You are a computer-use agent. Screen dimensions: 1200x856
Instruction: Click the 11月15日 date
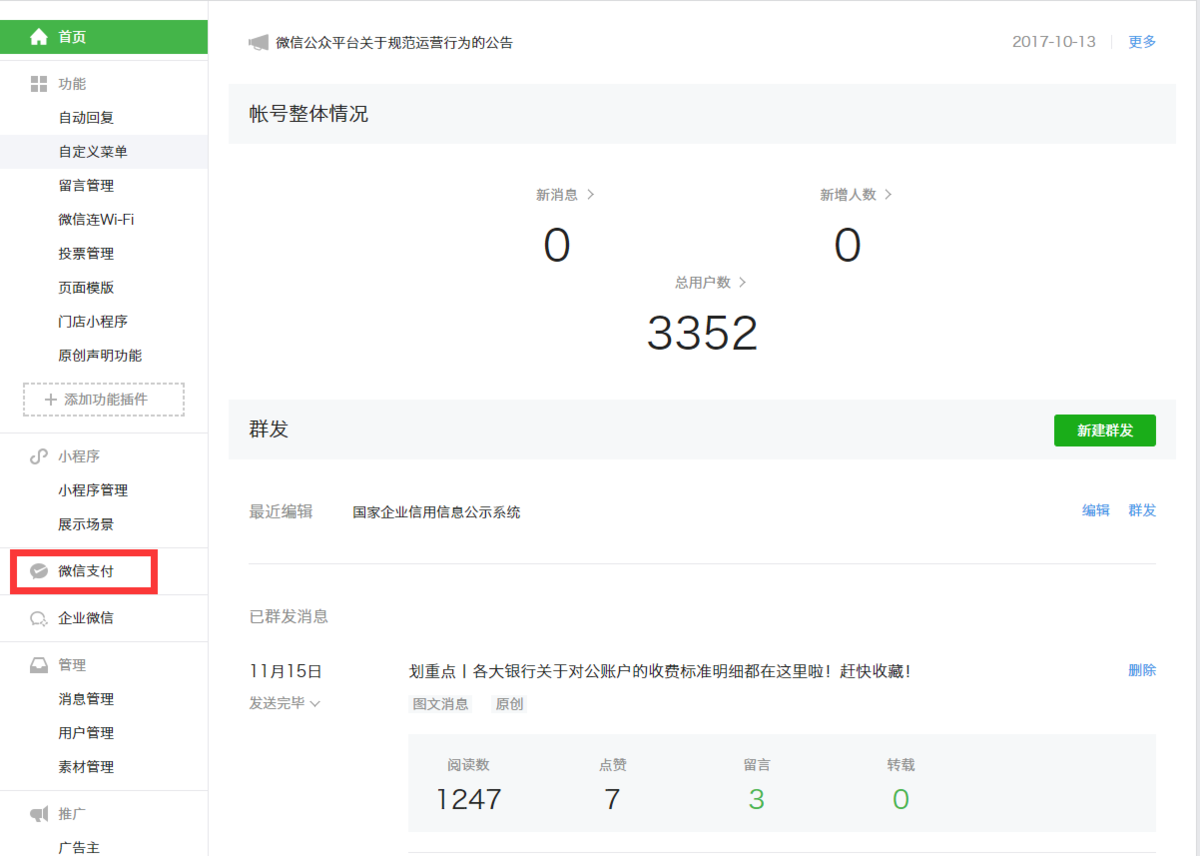pyautogui.click(x=286, y=671)
